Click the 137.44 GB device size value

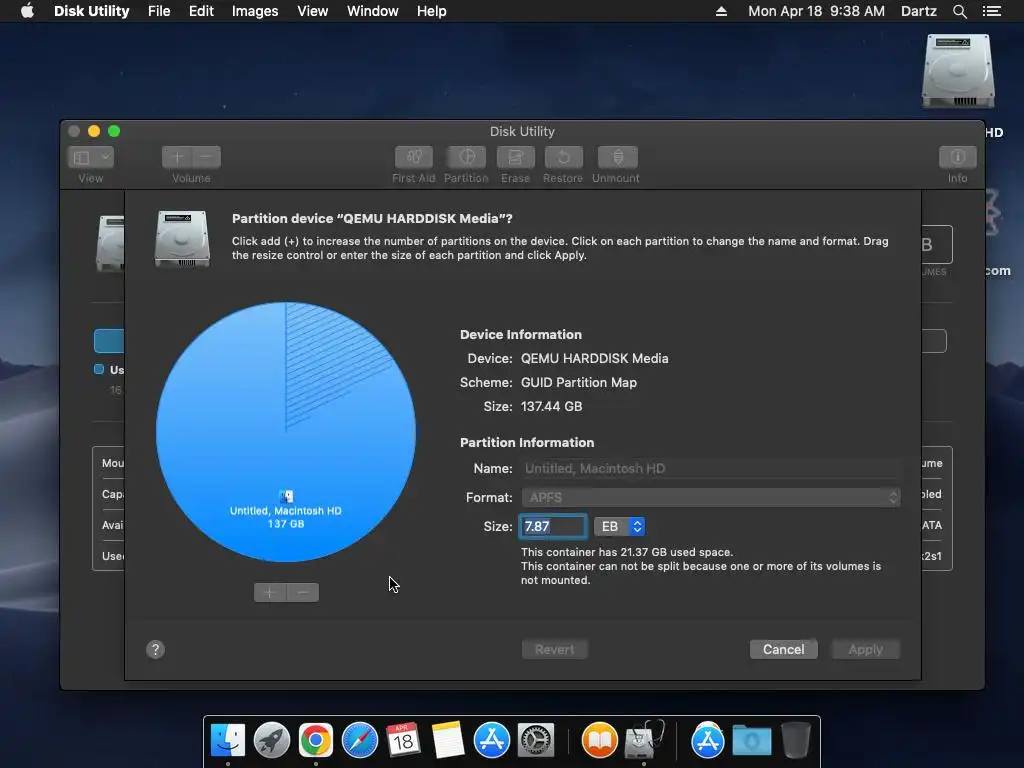point(551,406)
